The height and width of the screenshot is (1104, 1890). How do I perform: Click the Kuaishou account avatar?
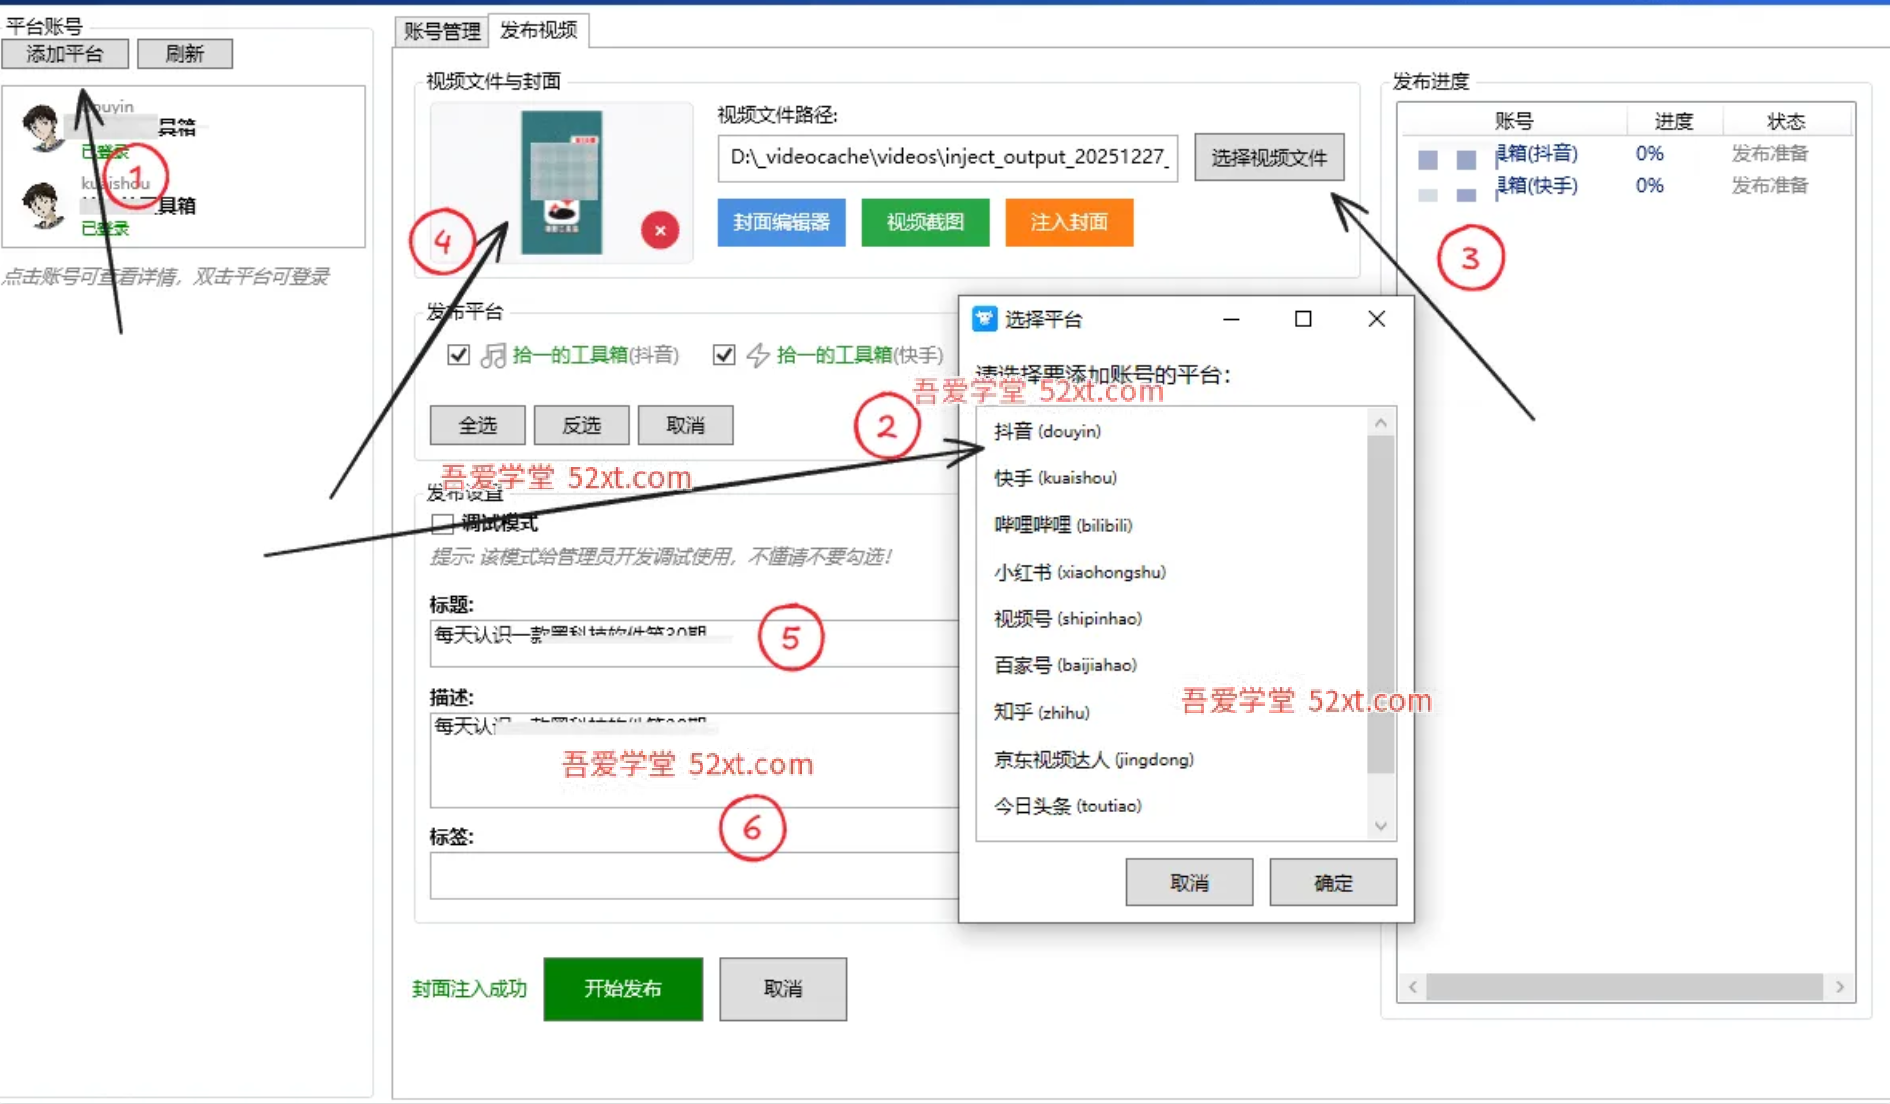(x=42, y=204)
